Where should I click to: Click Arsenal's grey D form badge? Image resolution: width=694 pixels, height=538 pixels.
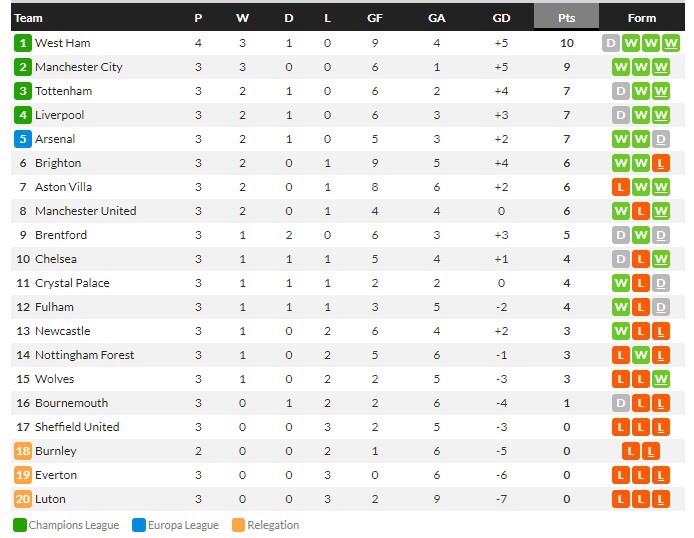[661, 139]
